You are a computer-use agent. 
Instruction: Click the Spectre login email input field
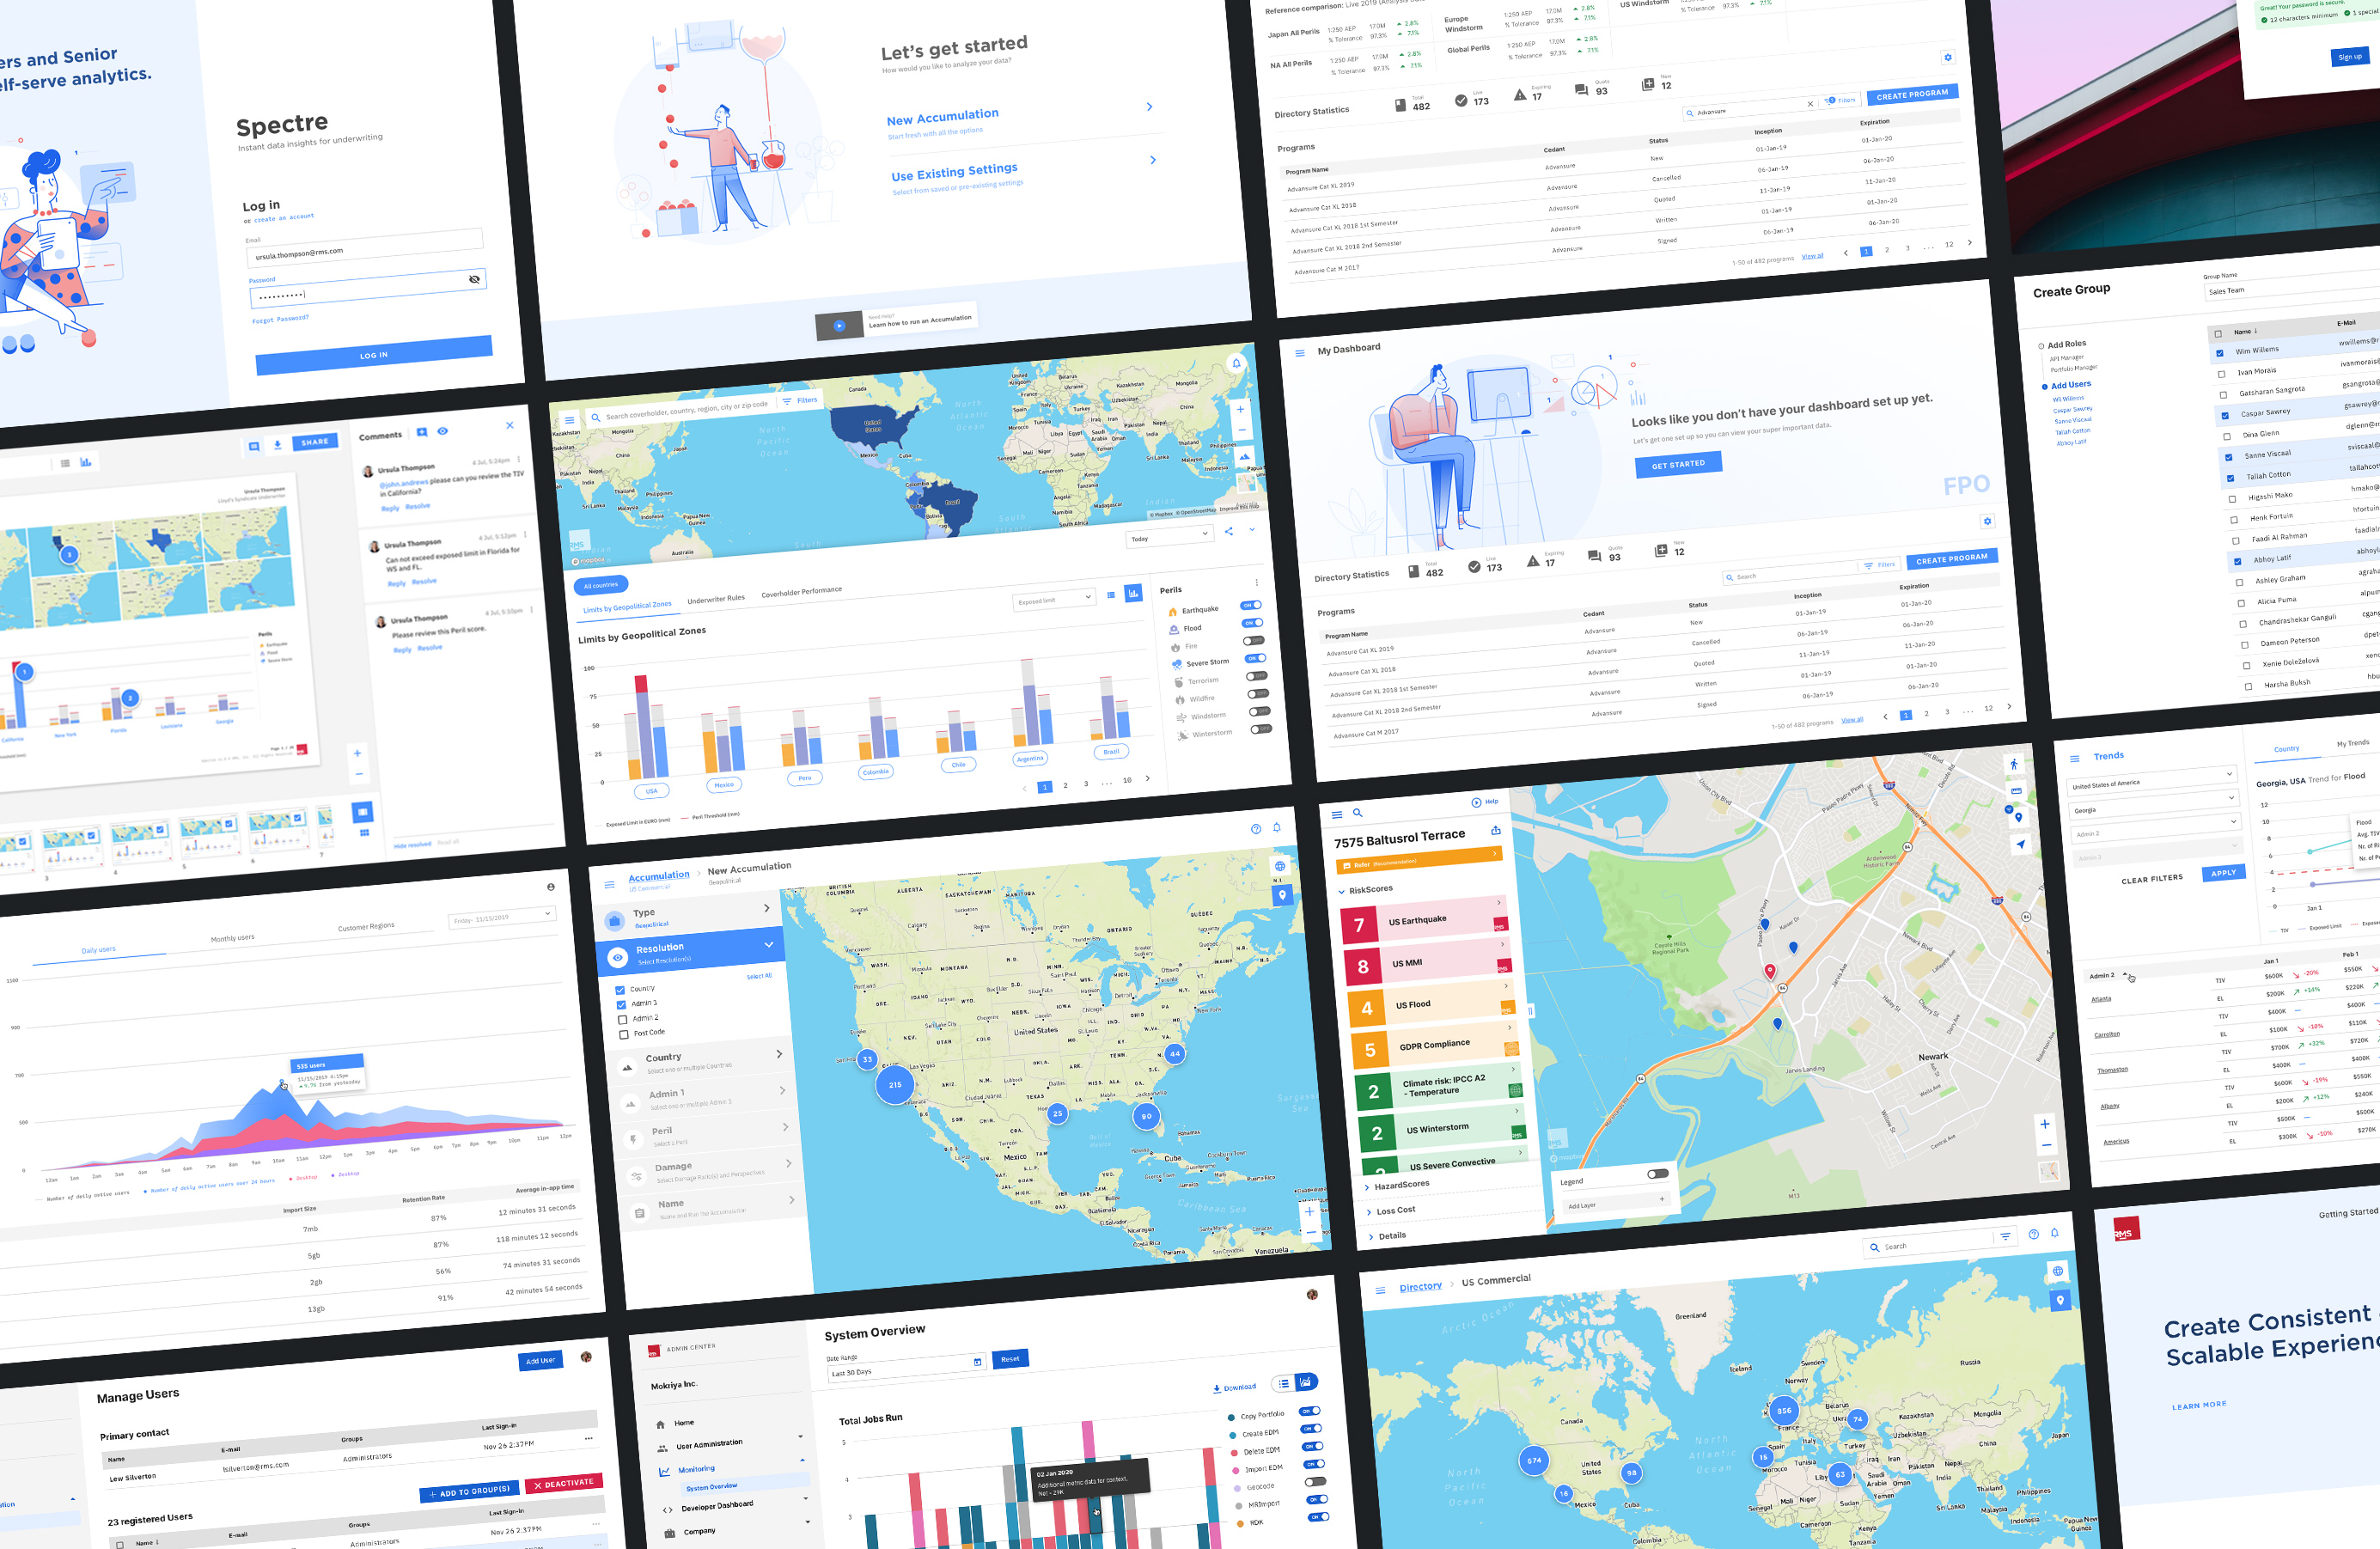(x=366, y=253)
